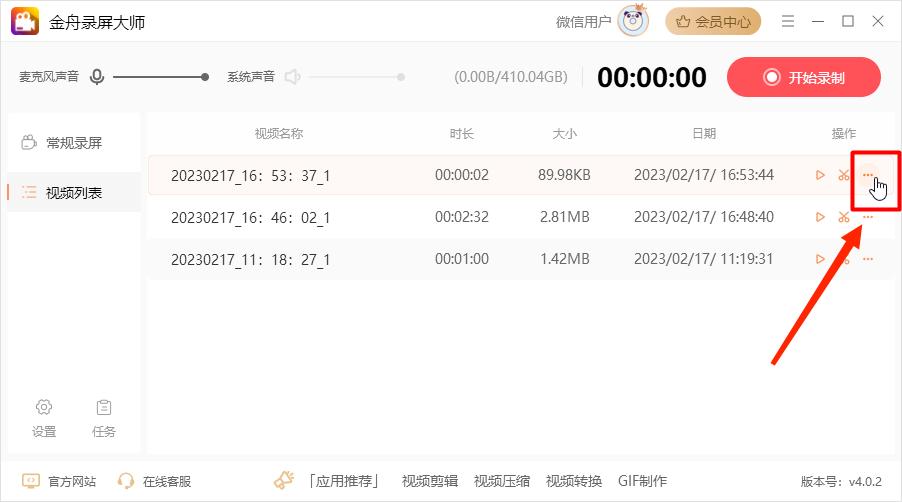The height and width of the screenshot is (502, 902).
Task: Open 官方网站 official website link
Action: (x=72, y=481)
